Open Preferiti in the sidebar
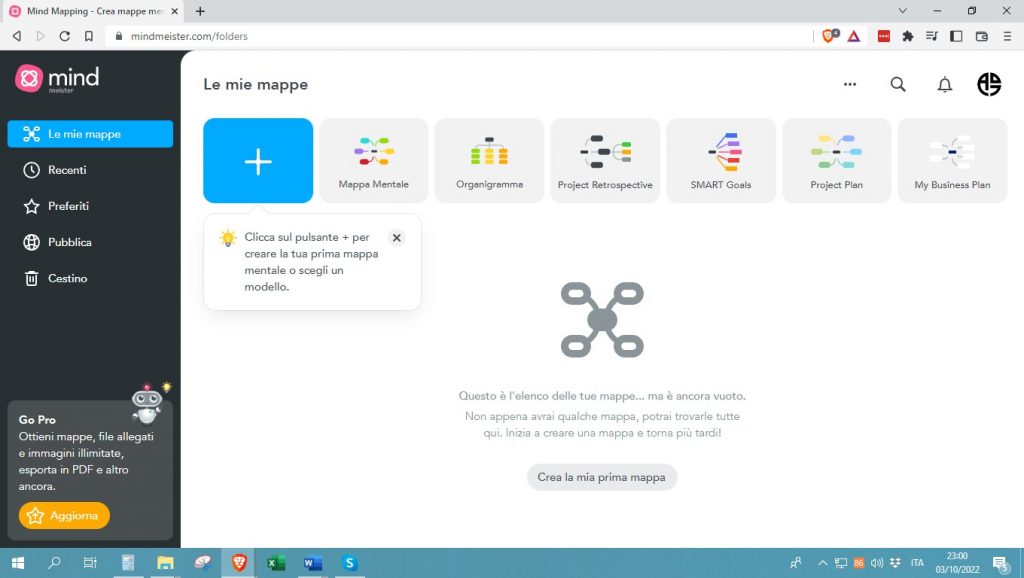 pyautogui.click(x=68, y=206)
